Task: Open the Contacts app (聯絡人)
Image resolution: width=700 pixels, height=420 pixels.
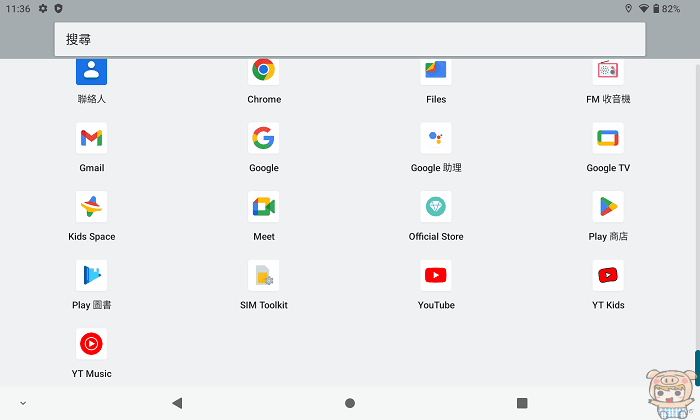Action: point(92,72)
